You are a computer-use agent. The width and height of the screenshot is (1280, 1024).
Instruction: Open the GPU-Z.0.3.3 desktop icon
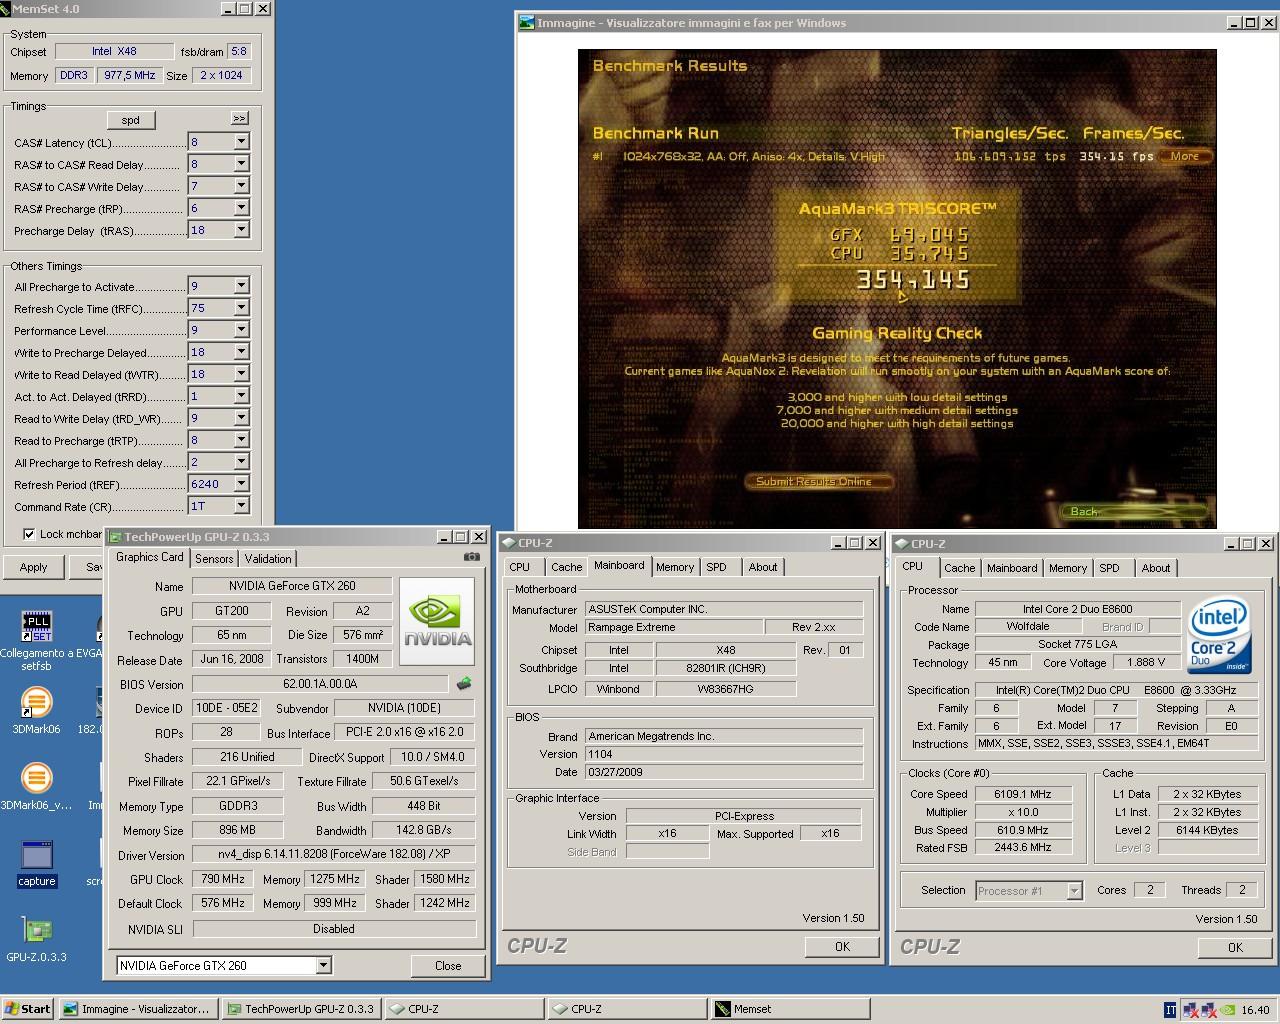coord(37,930)
